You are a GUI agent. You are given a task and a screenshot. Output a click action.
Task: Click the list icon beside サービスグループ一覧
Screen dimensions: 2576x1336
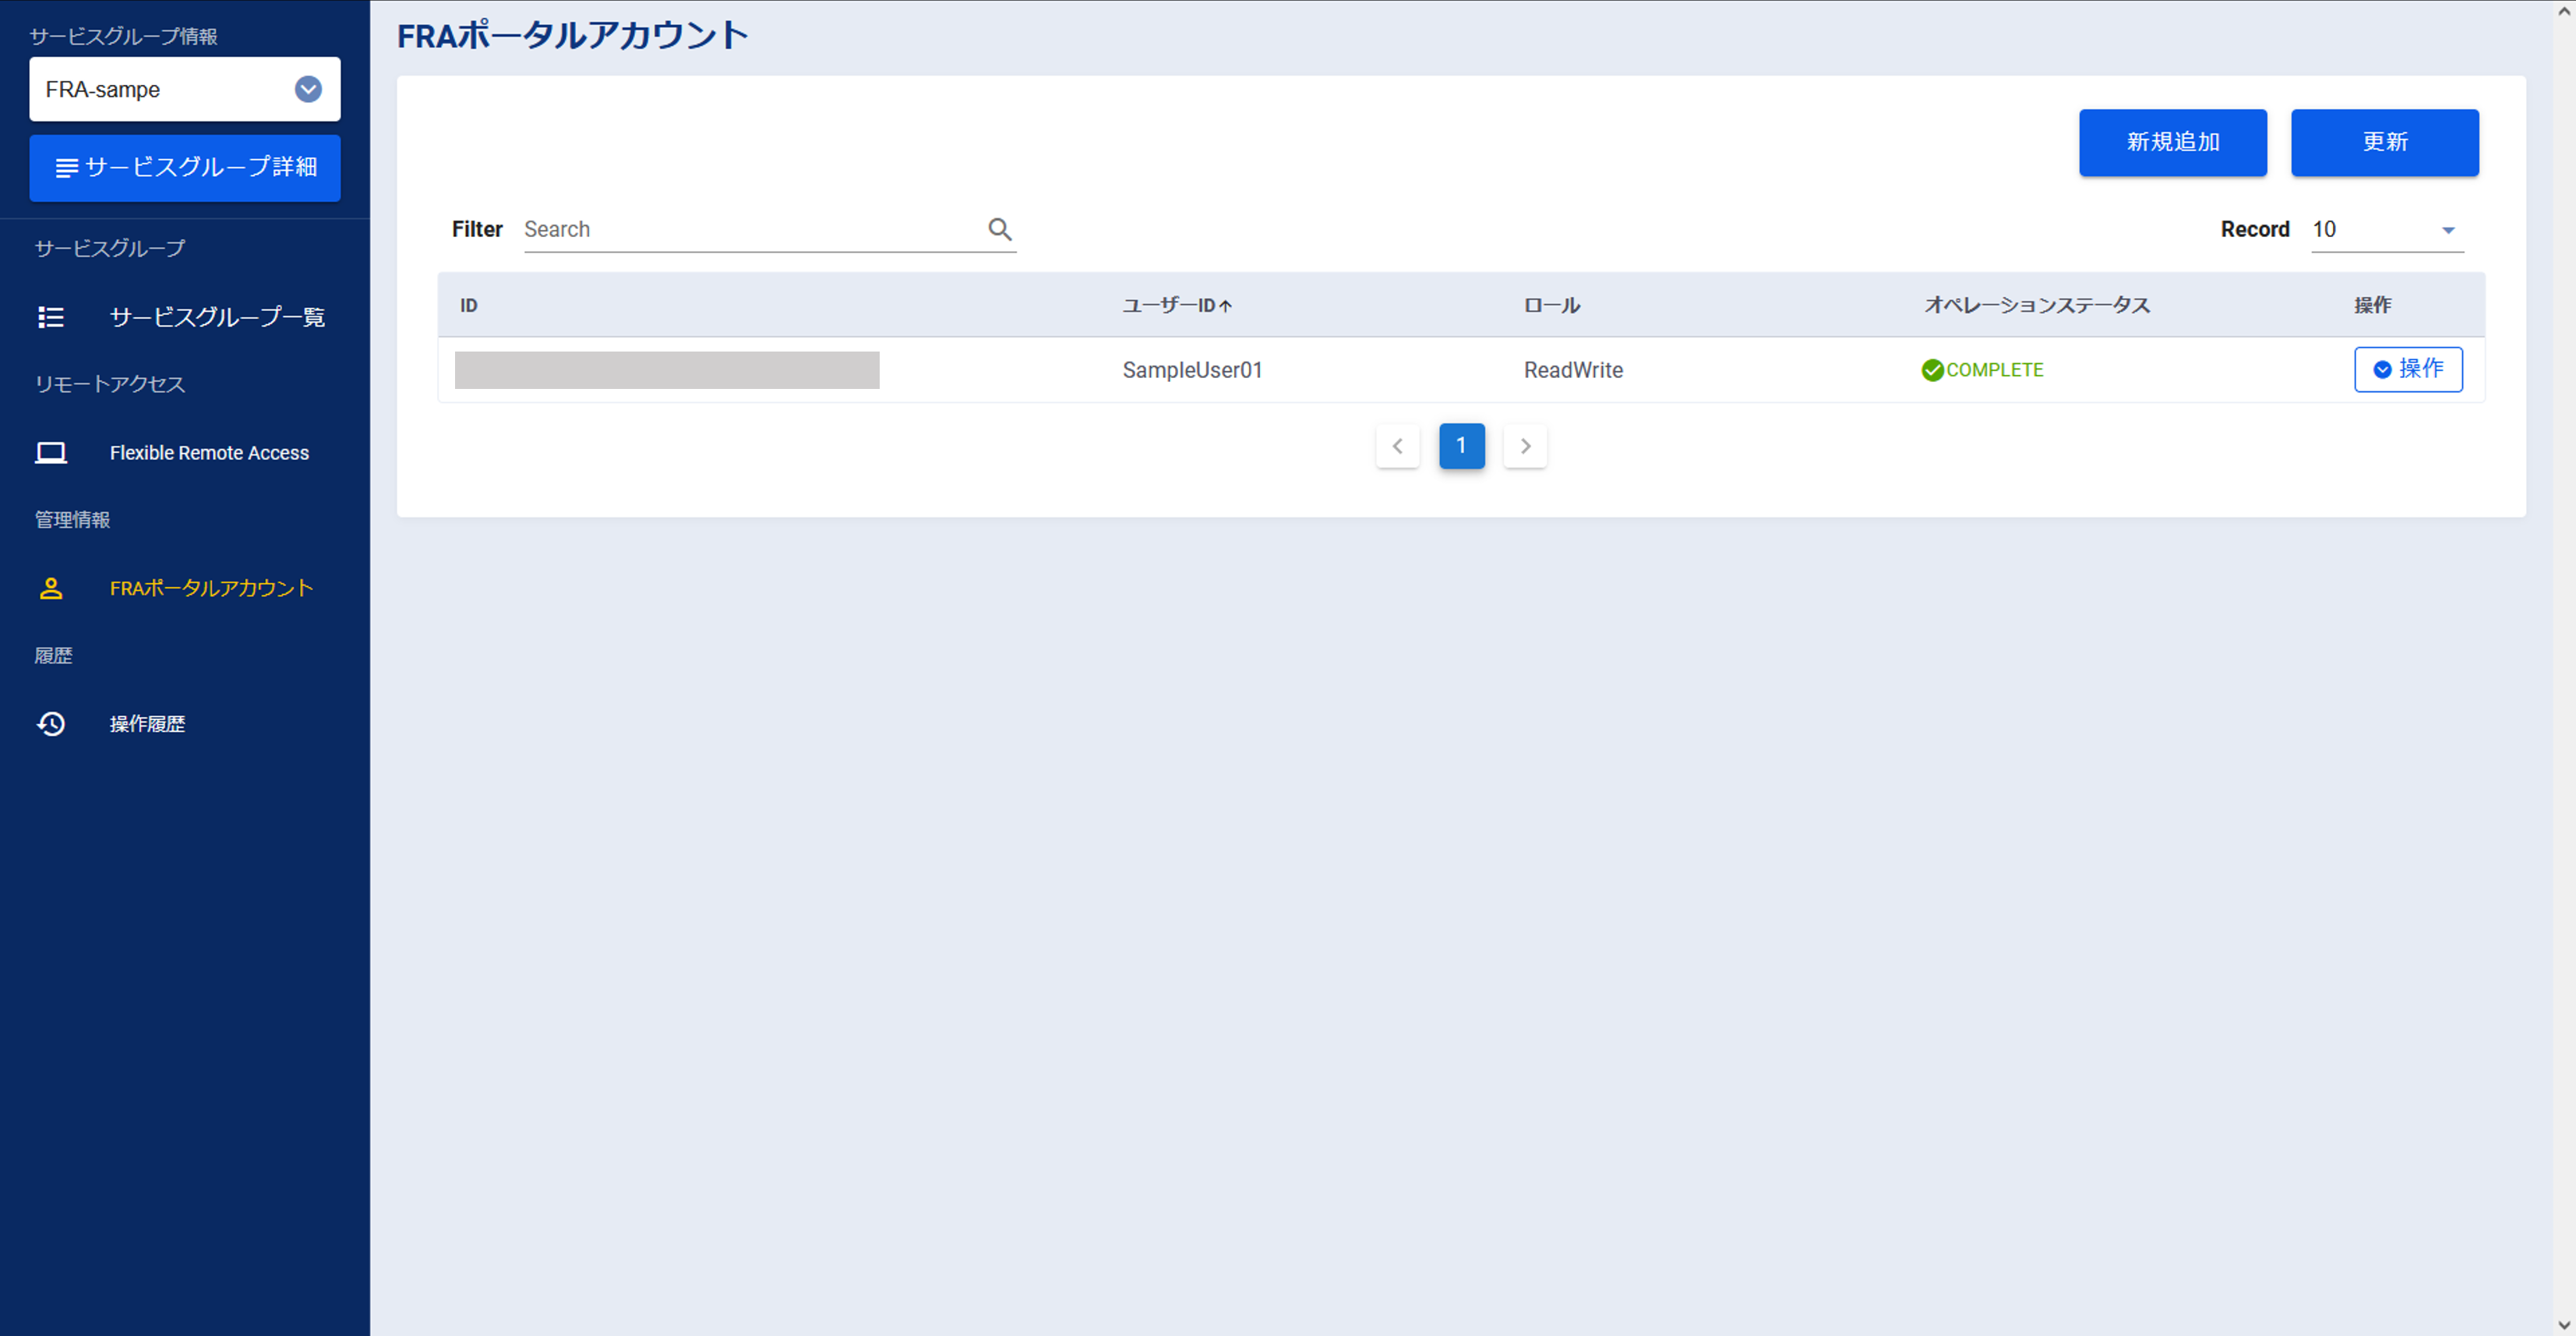[x=51, y=317]
